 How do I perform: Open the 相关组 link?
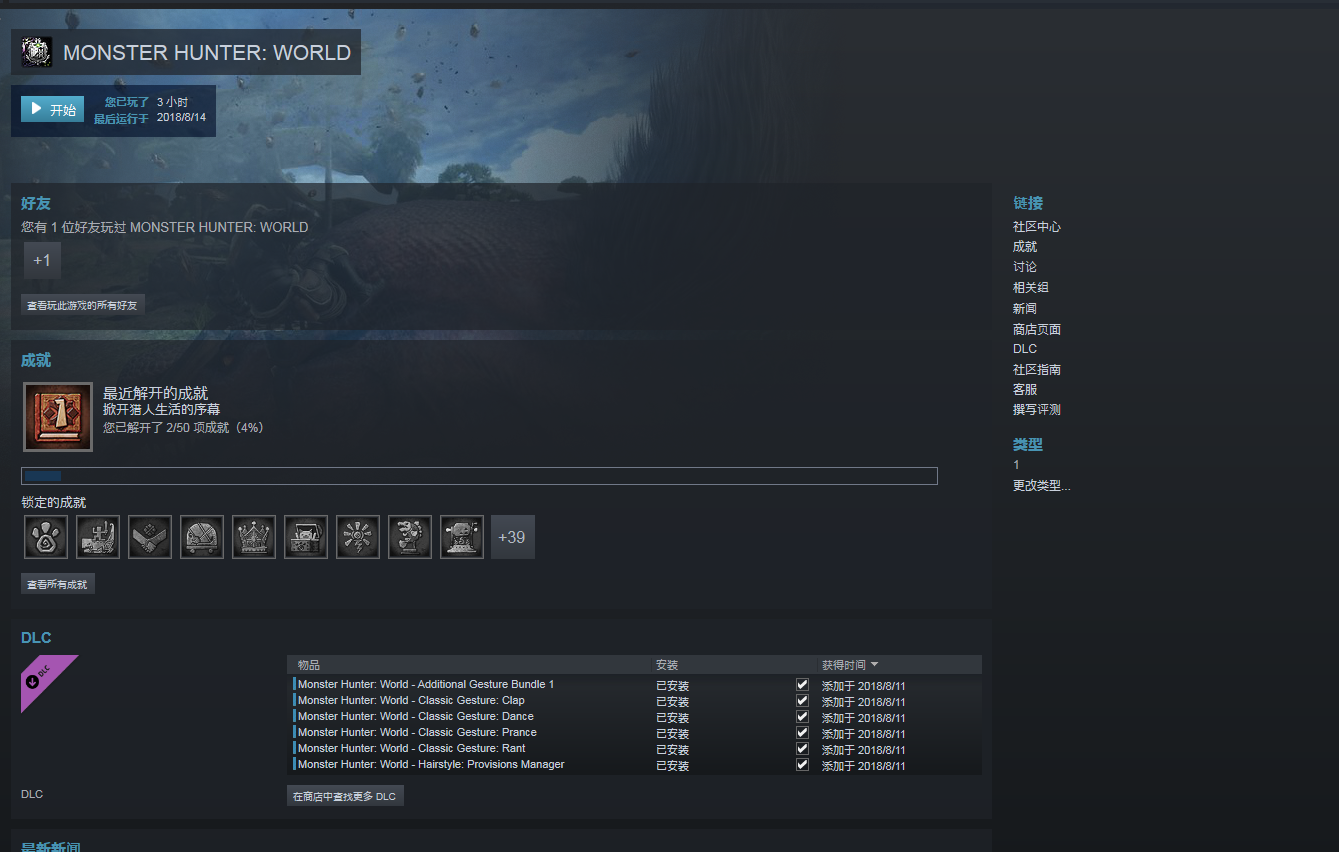pos(1031,288)
